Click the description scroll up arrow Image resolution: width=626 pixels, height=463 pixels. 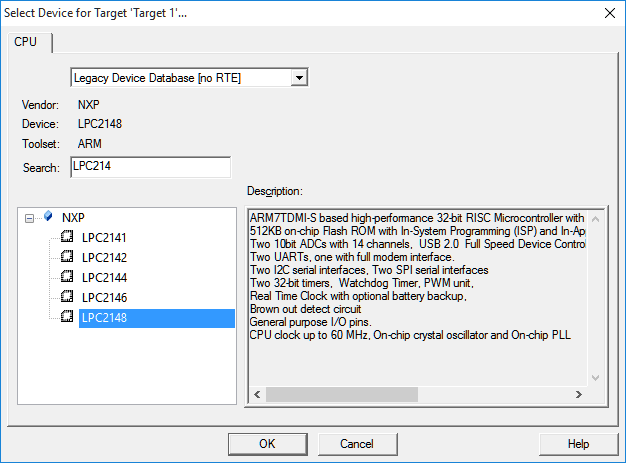595,219
